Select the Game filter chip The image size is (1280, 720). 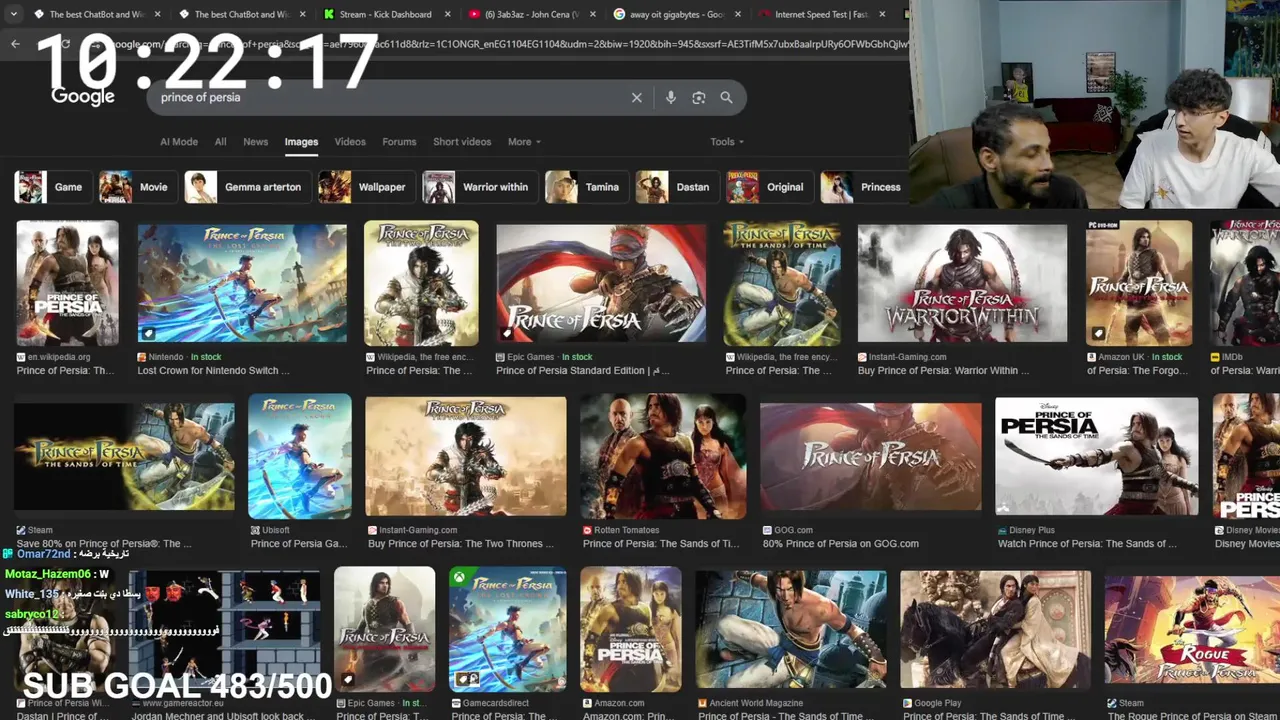53,187
